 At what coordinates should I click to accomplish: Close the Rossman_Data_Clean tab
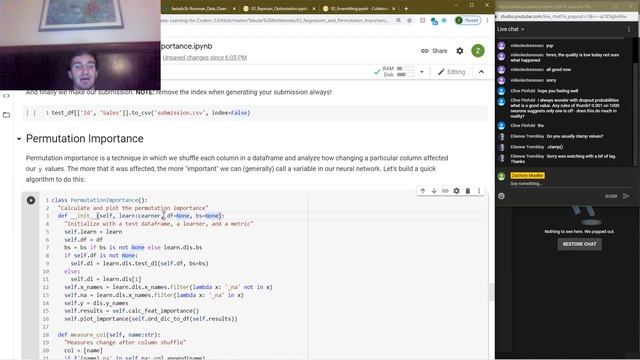point(234,8)
